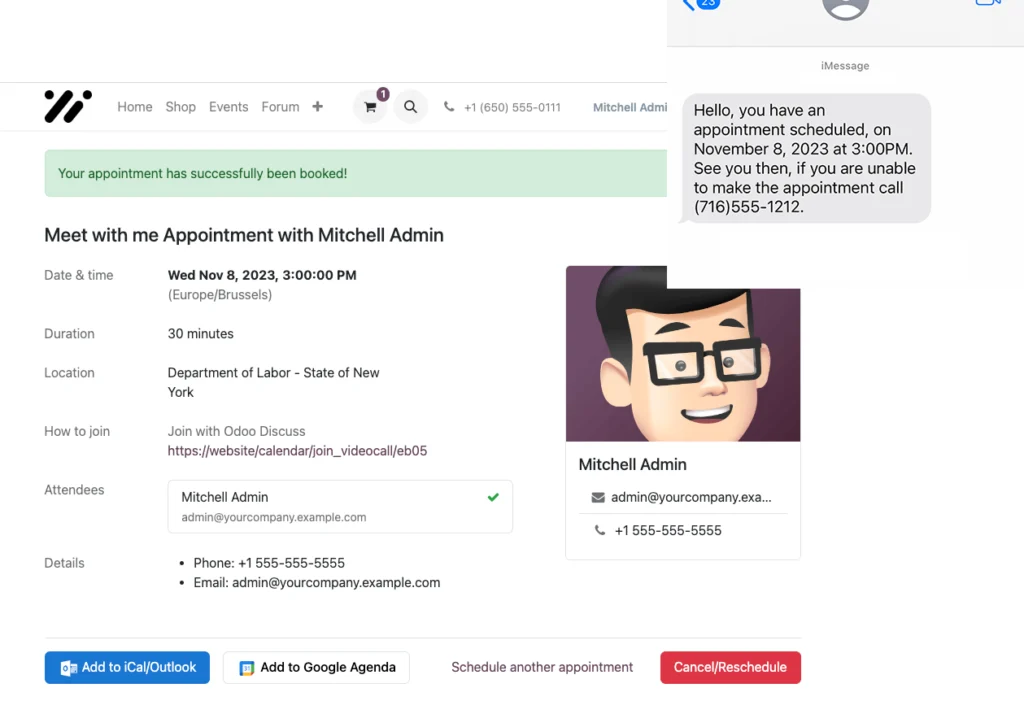Click Schedule another appointment link

tap(542, 667)
